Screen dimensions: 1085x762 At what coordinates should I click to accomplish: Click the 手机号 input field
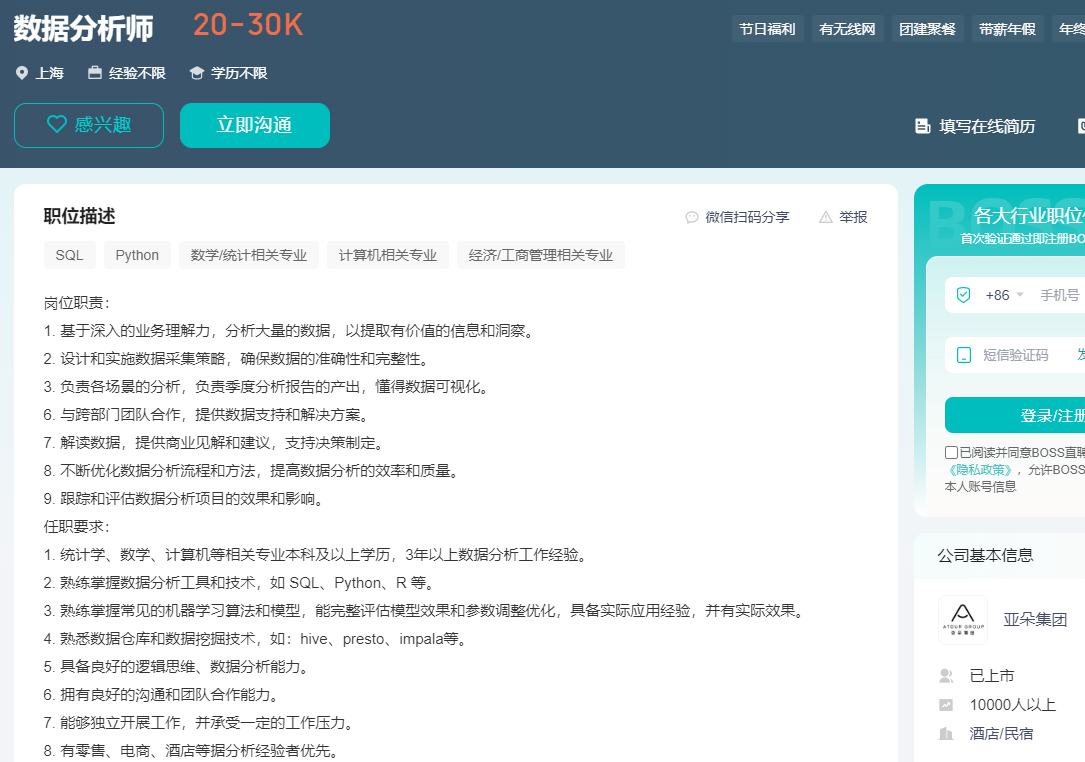[x=1060, y=295]
